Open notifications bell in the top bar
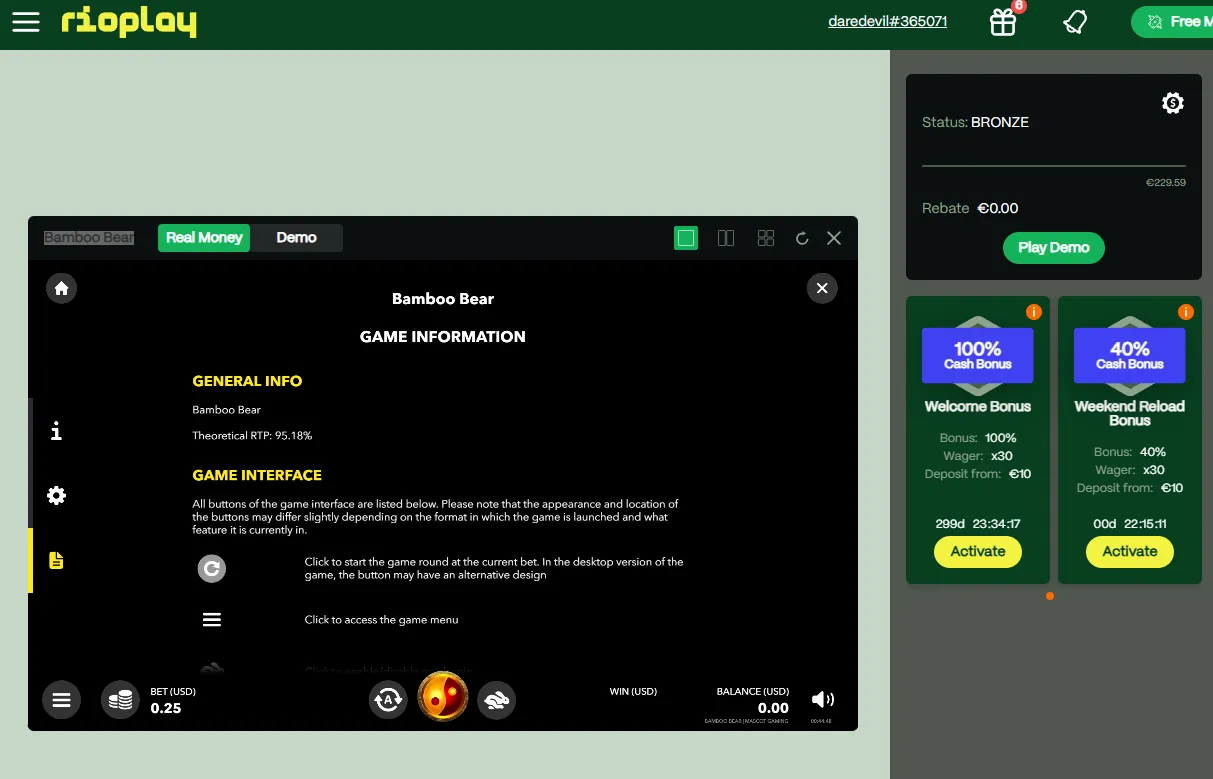 tap(1075, 22)
